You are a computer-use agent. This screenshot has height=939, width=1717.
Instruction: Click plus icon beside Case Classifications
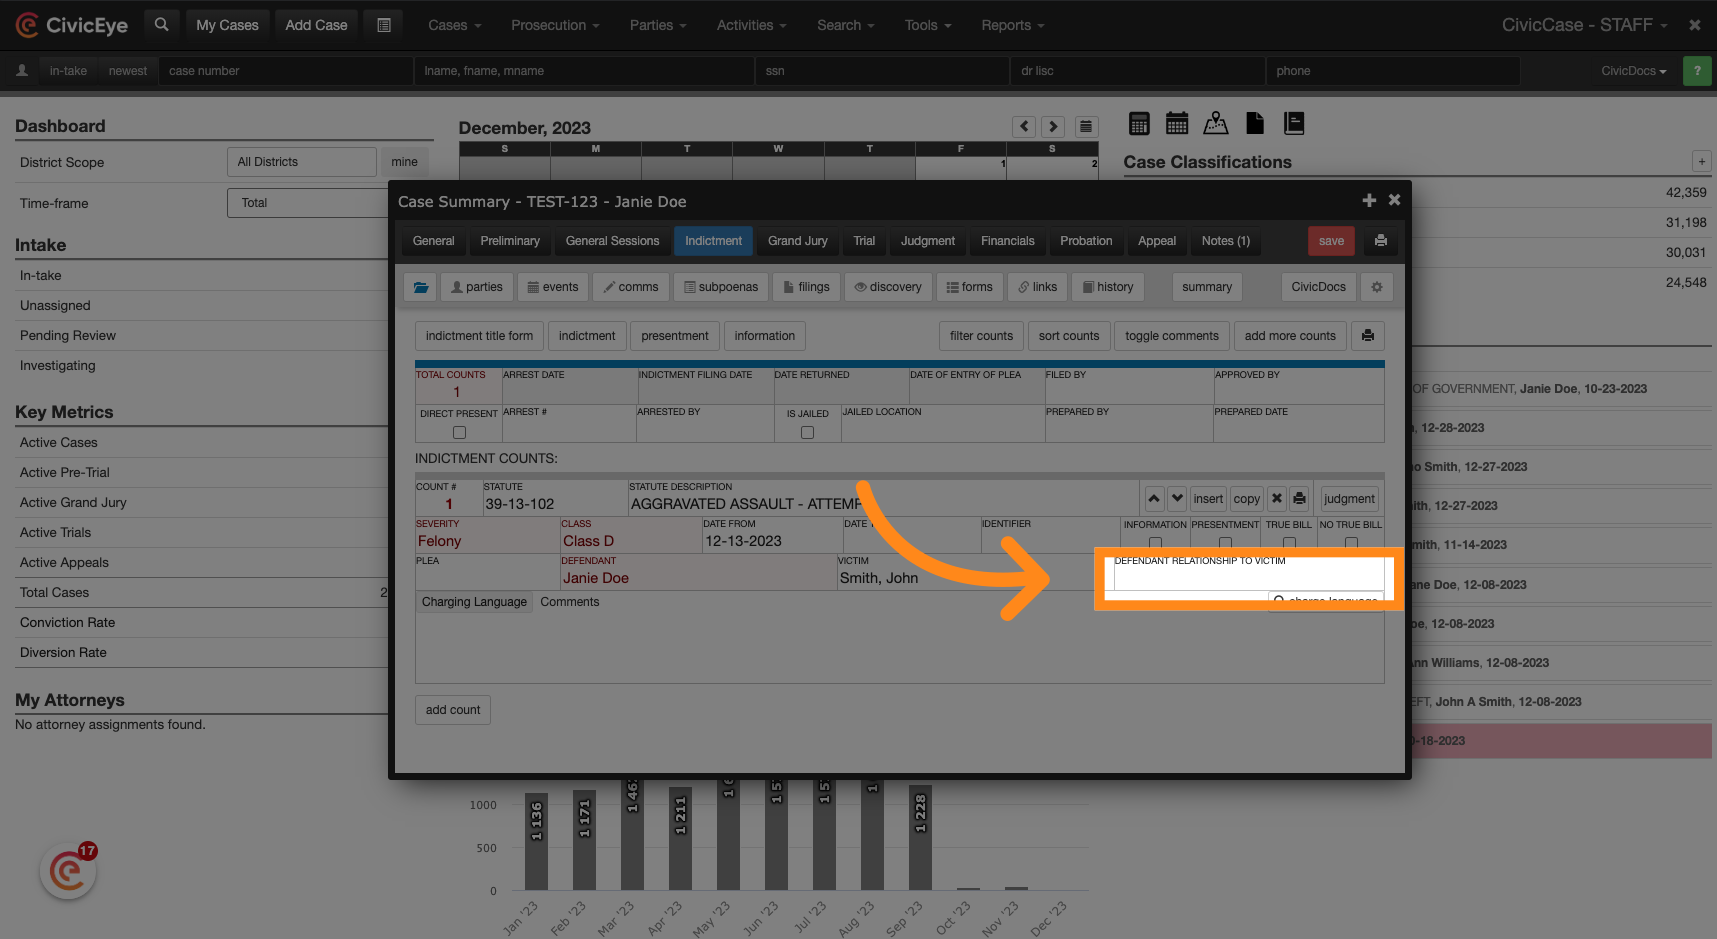tap(1701, 161)
